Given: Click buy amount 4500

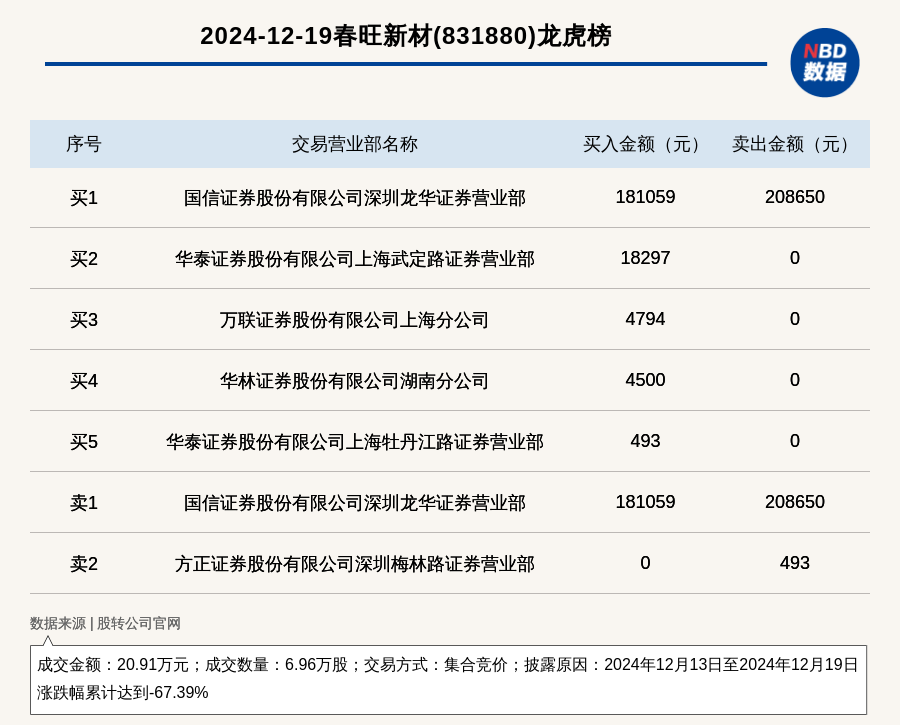Looking at the screenshot, I should coord(645,379).
